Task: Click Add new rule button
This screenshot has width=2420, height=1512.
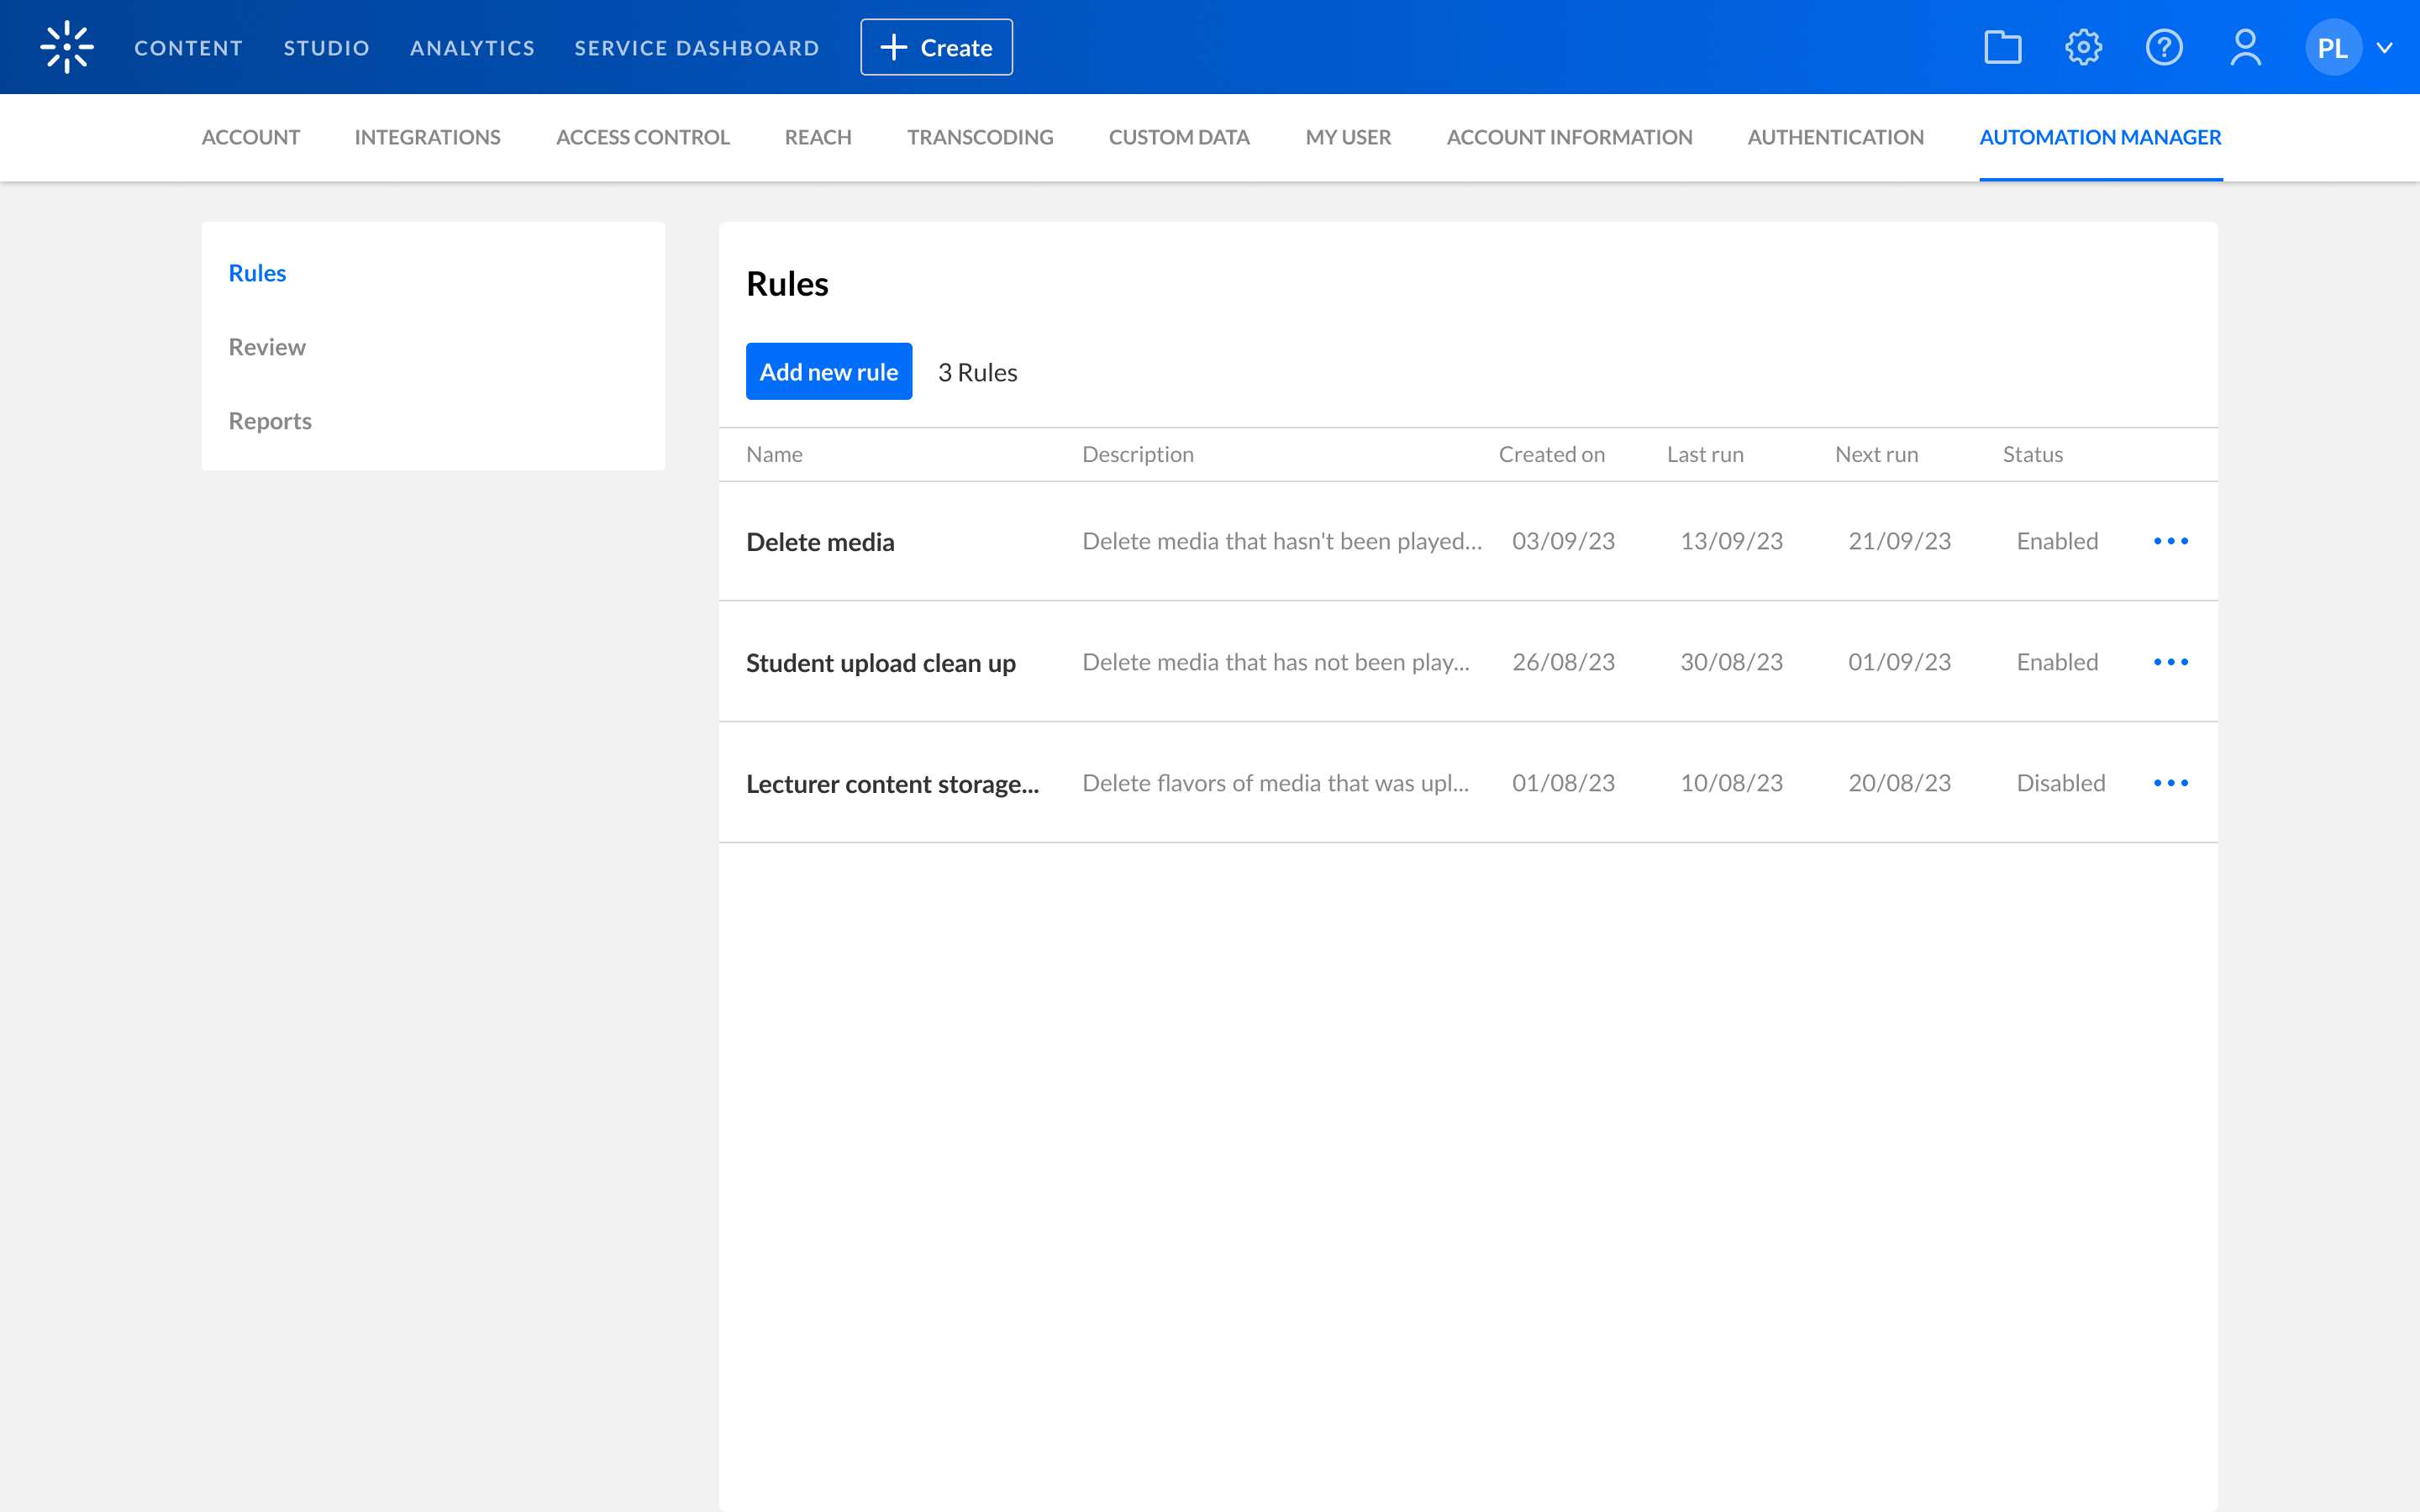Action: (828, 372)
